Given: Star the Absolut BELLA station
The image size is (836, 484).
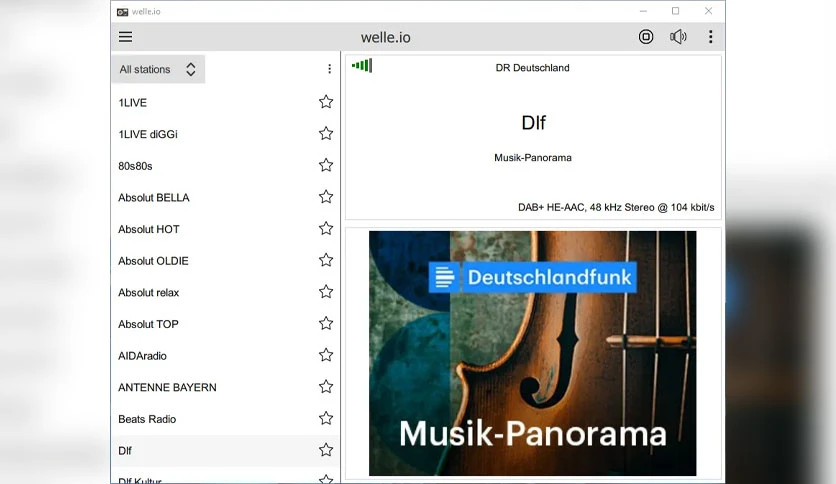Looking at the screenshot, I should 326,197.
